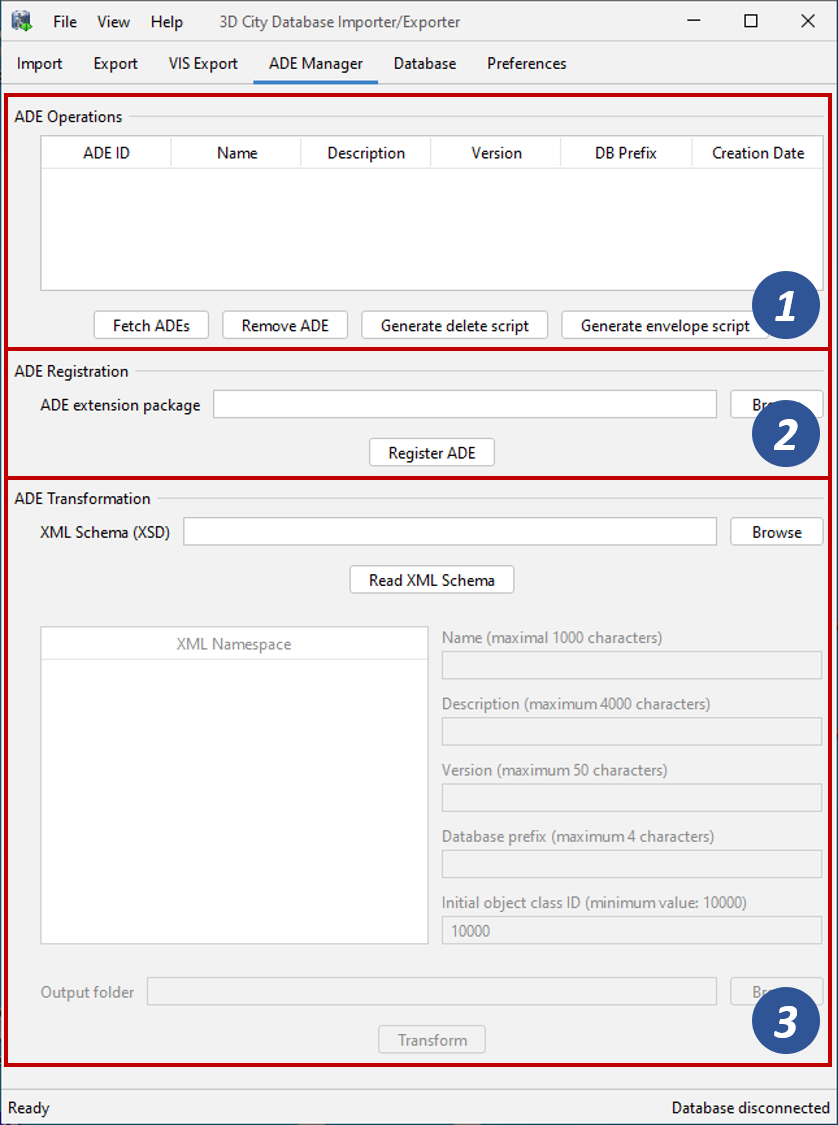Browse for an XML Schema (XSD) file
838x1125 pixels.
click(777, 532)
